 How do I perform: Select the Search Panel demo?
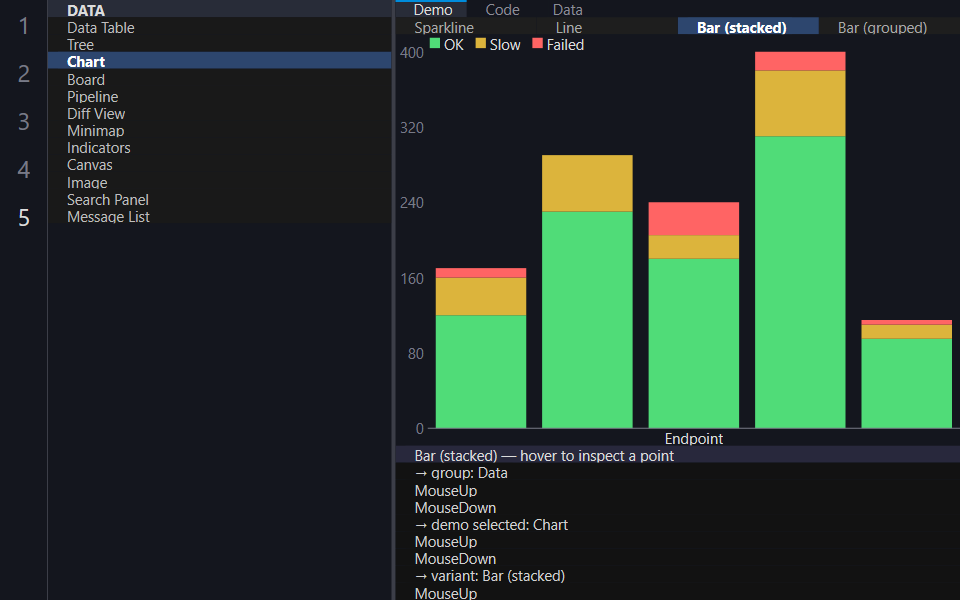click(x=219, y=199)
